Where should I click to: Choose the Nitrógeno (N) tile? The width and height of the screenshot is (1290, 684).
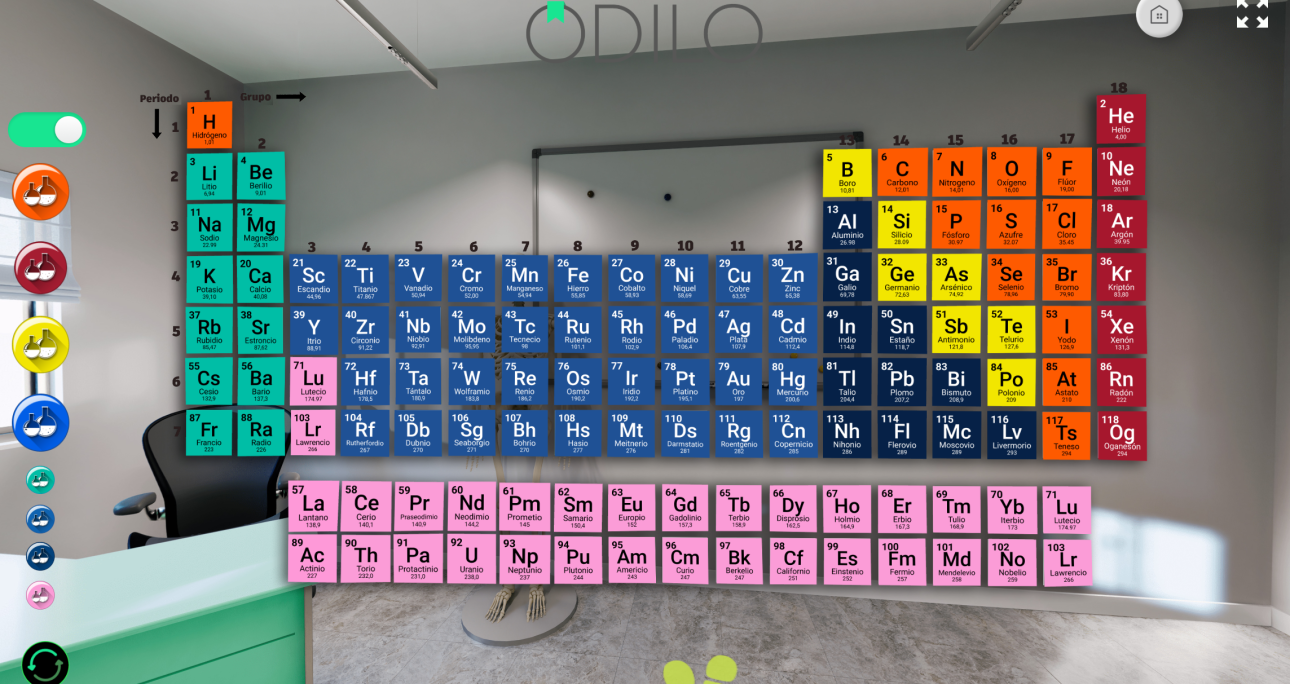pyautogui.click(x=957, y=172)
